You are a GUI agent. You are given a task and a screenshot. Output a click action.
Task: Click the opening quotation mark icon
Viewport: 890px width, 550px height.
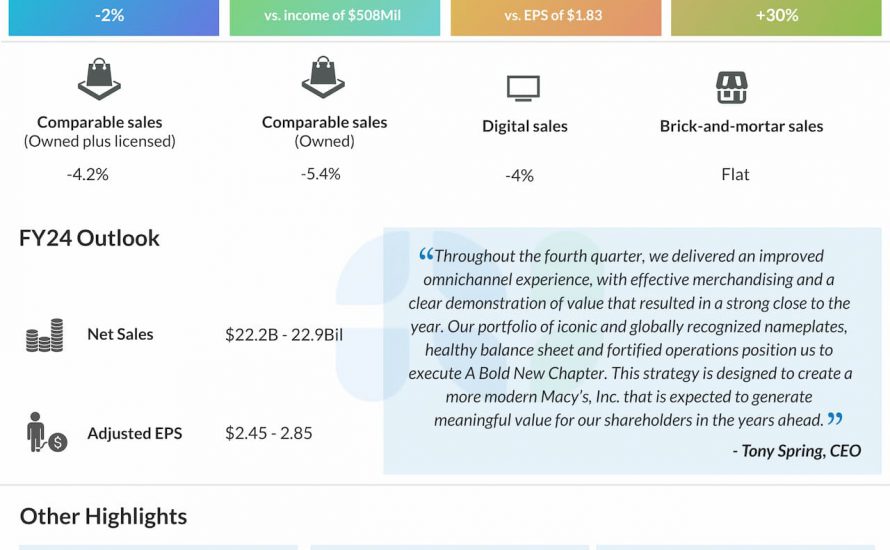[426, 255]
